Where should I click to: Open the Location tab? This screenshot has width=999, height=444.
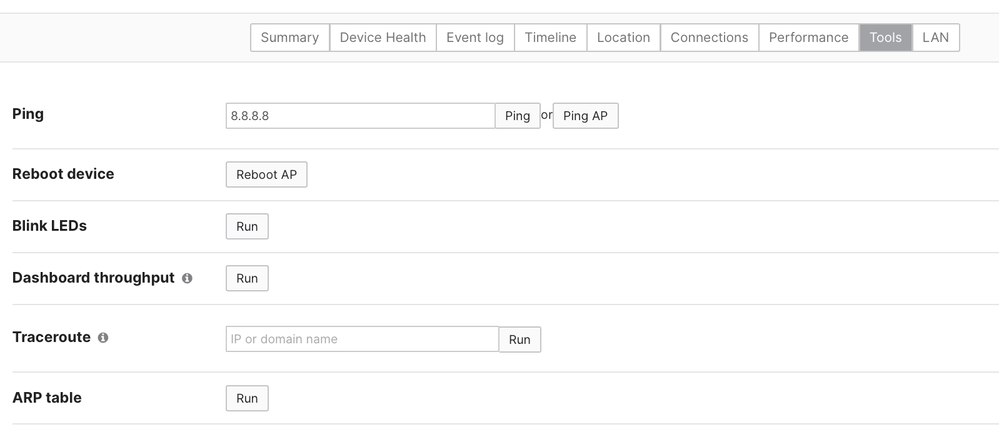coord(623,38)
